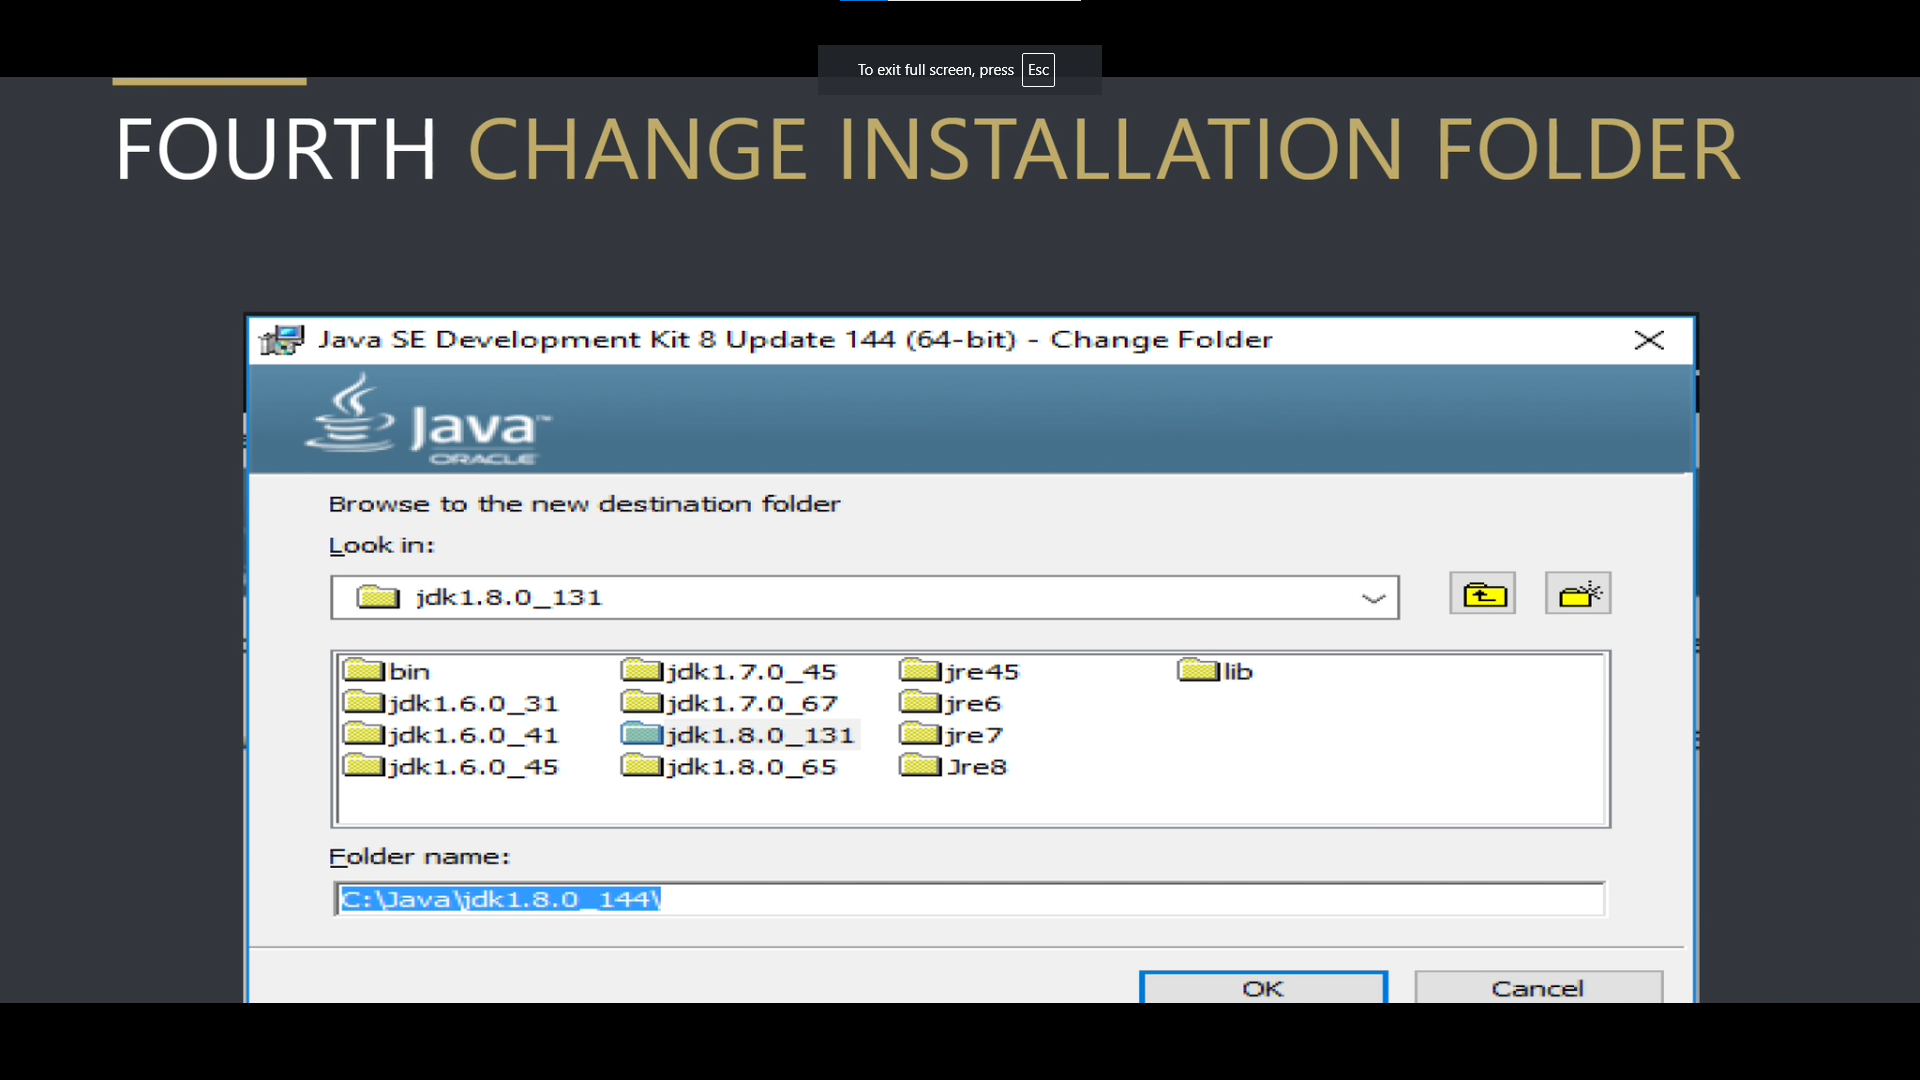Select the jdk1.8.0_65 folder
Screen dimensions: 1920x1080
[752, 766]
